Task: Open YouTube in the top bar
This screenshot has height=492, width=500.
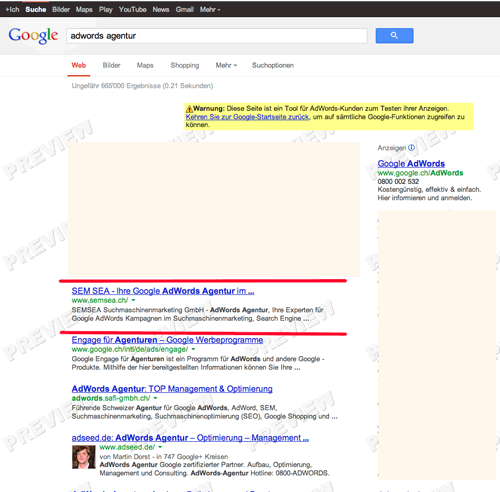Action: coord(133,10)
